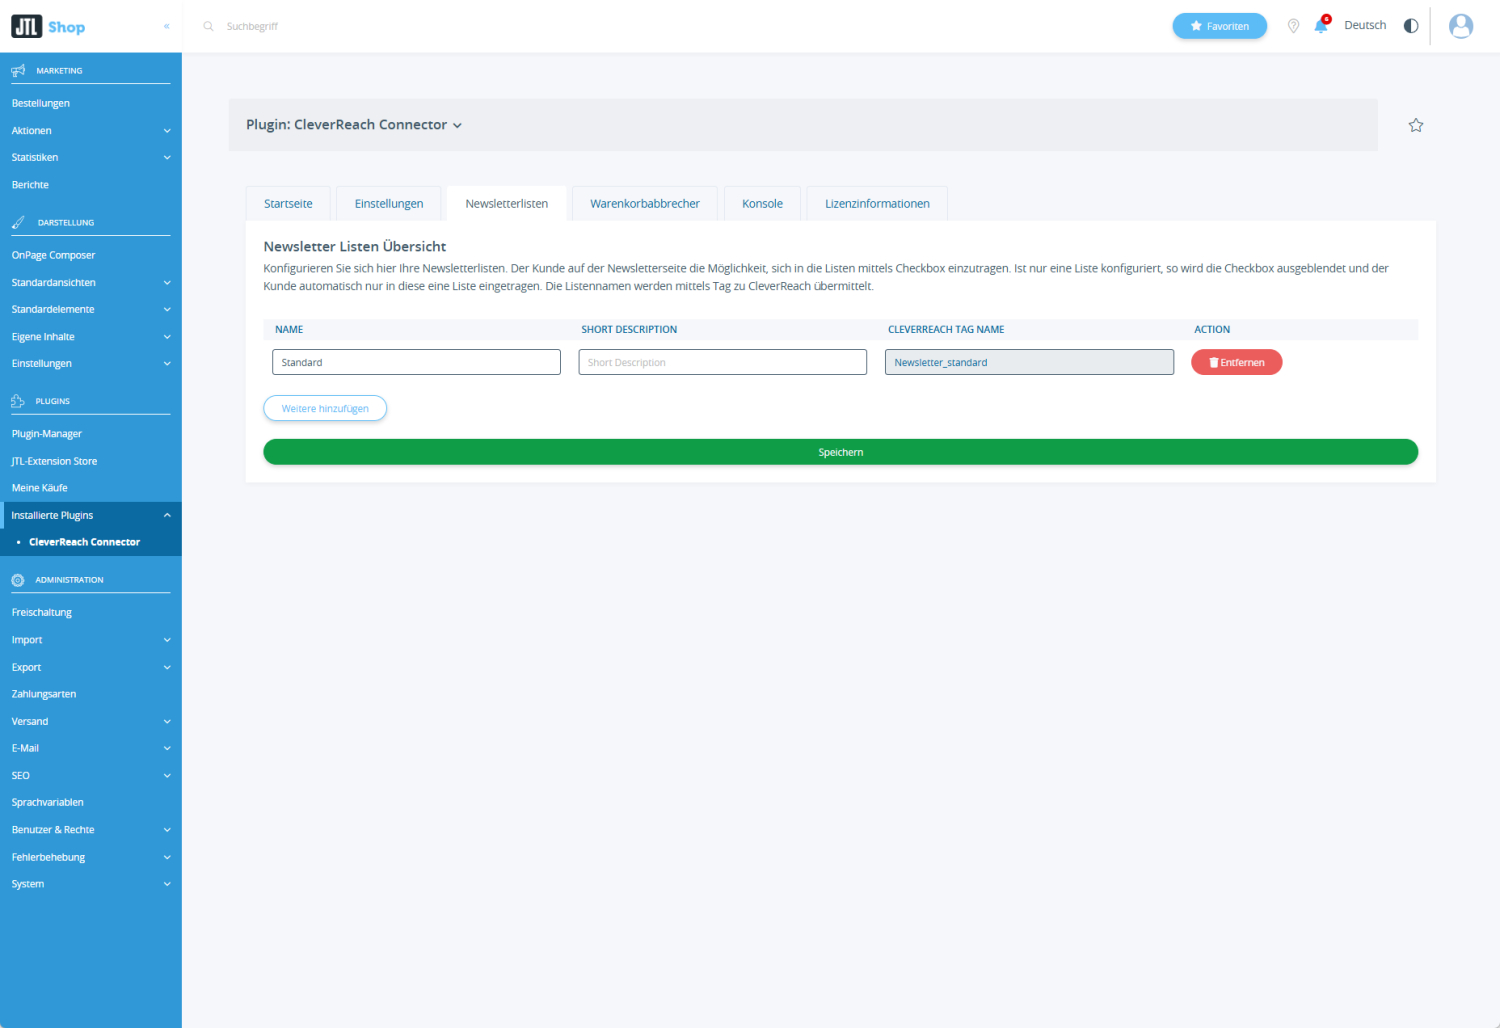Click into the Short Description field
This screenshot has width=1500, height=1028.
click(x=722, y=363)
